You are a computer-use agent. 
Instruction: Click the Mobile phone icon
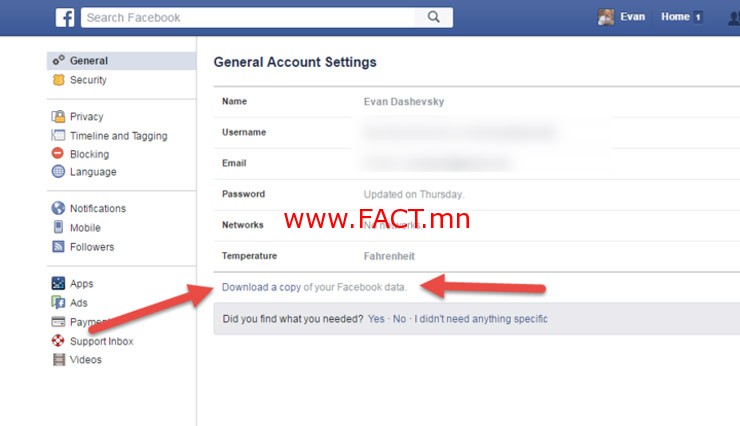coord(58,227)
